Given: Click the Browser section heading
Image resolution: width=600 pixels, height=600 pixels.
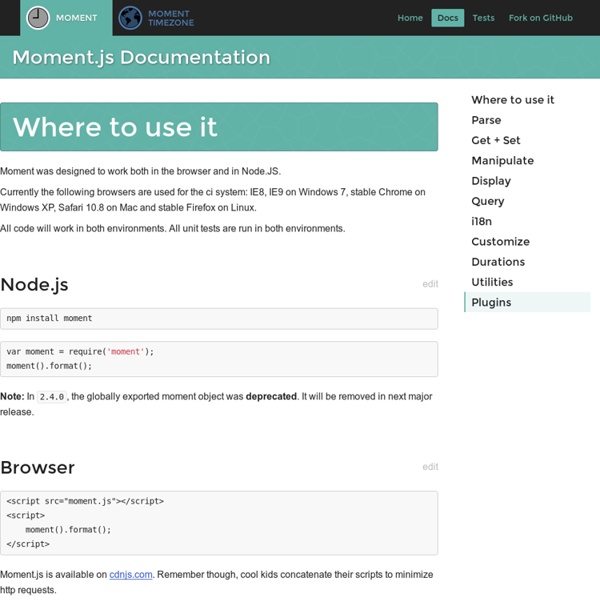Looking at the screenshot, I should coord(38,468).
